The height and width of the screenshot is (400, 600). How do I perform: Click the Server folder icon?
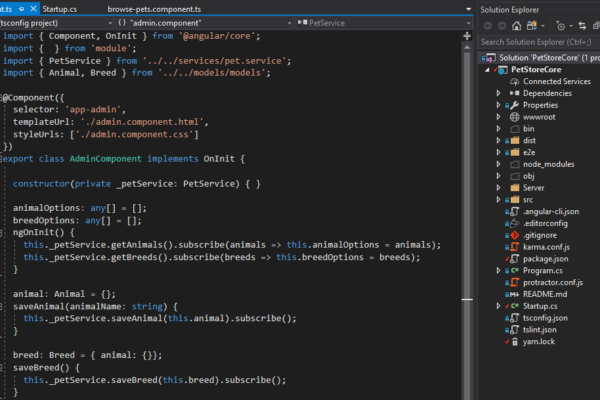515,188
